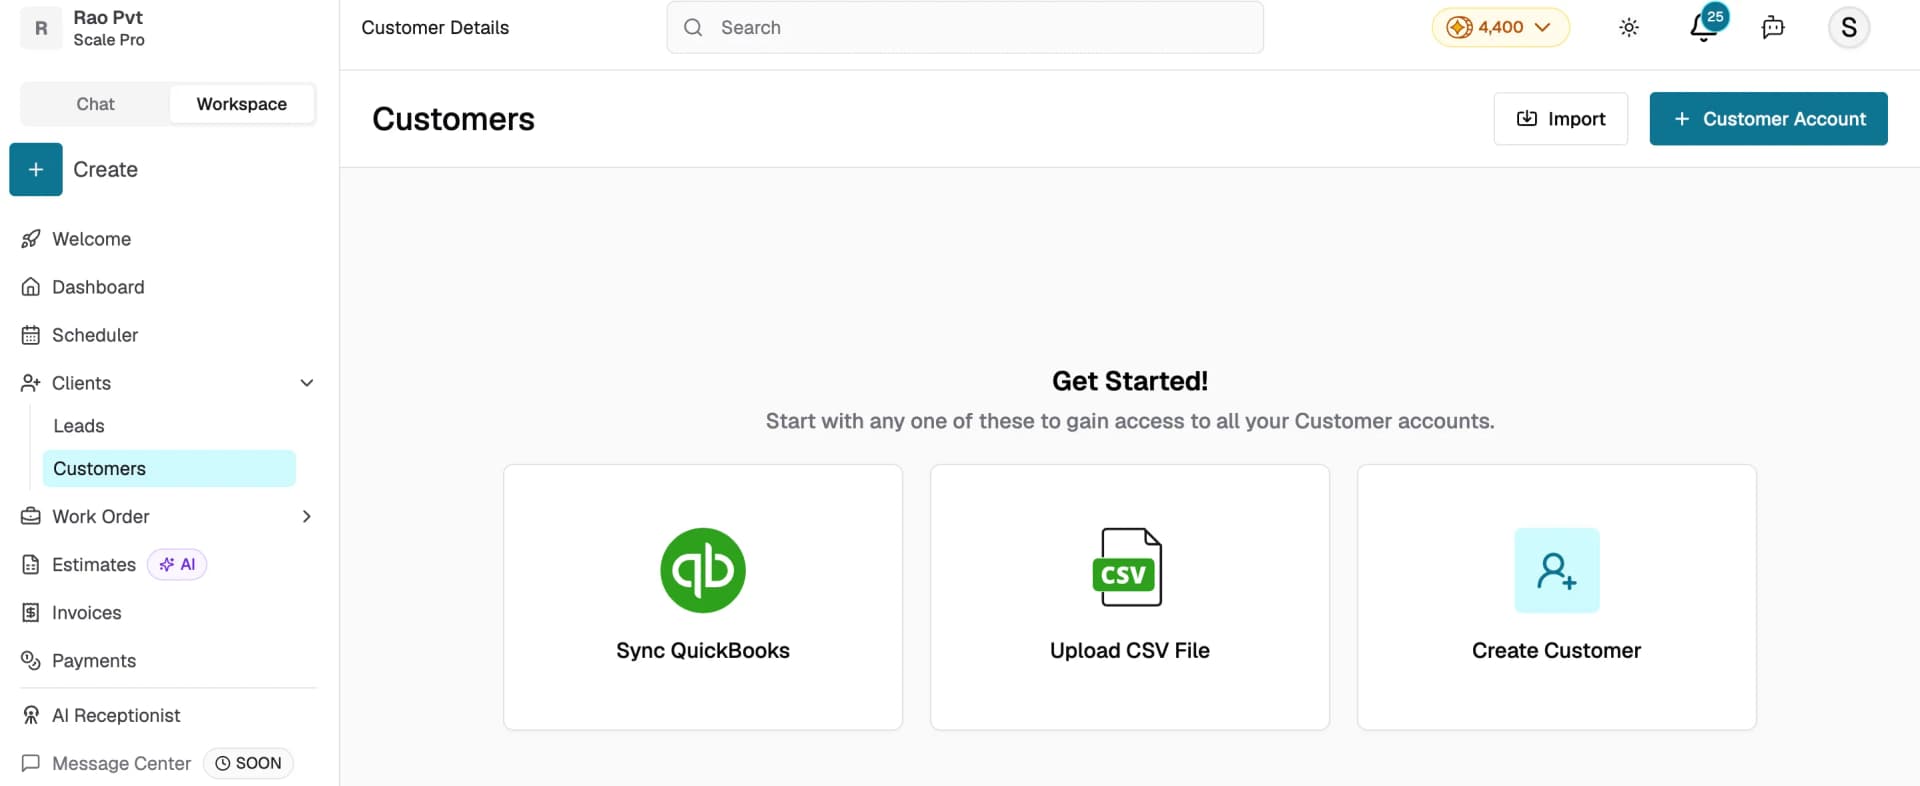Expand the Work Order section chevron

click(307, 517)
